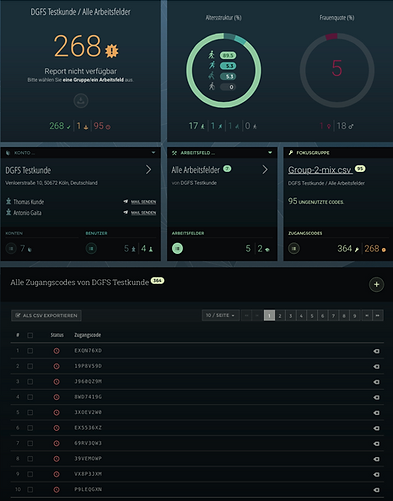Viewport: 393px width, 501px height.
Task: Click Als CSV exportieren button
Action: click(46, 315)
